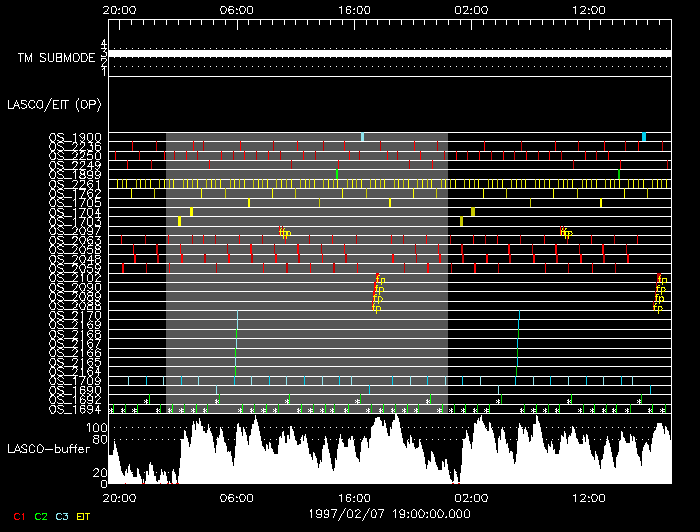The image size is (700, 532).
Task: Click the TM SUBMODE label
Action: [56, 58]
